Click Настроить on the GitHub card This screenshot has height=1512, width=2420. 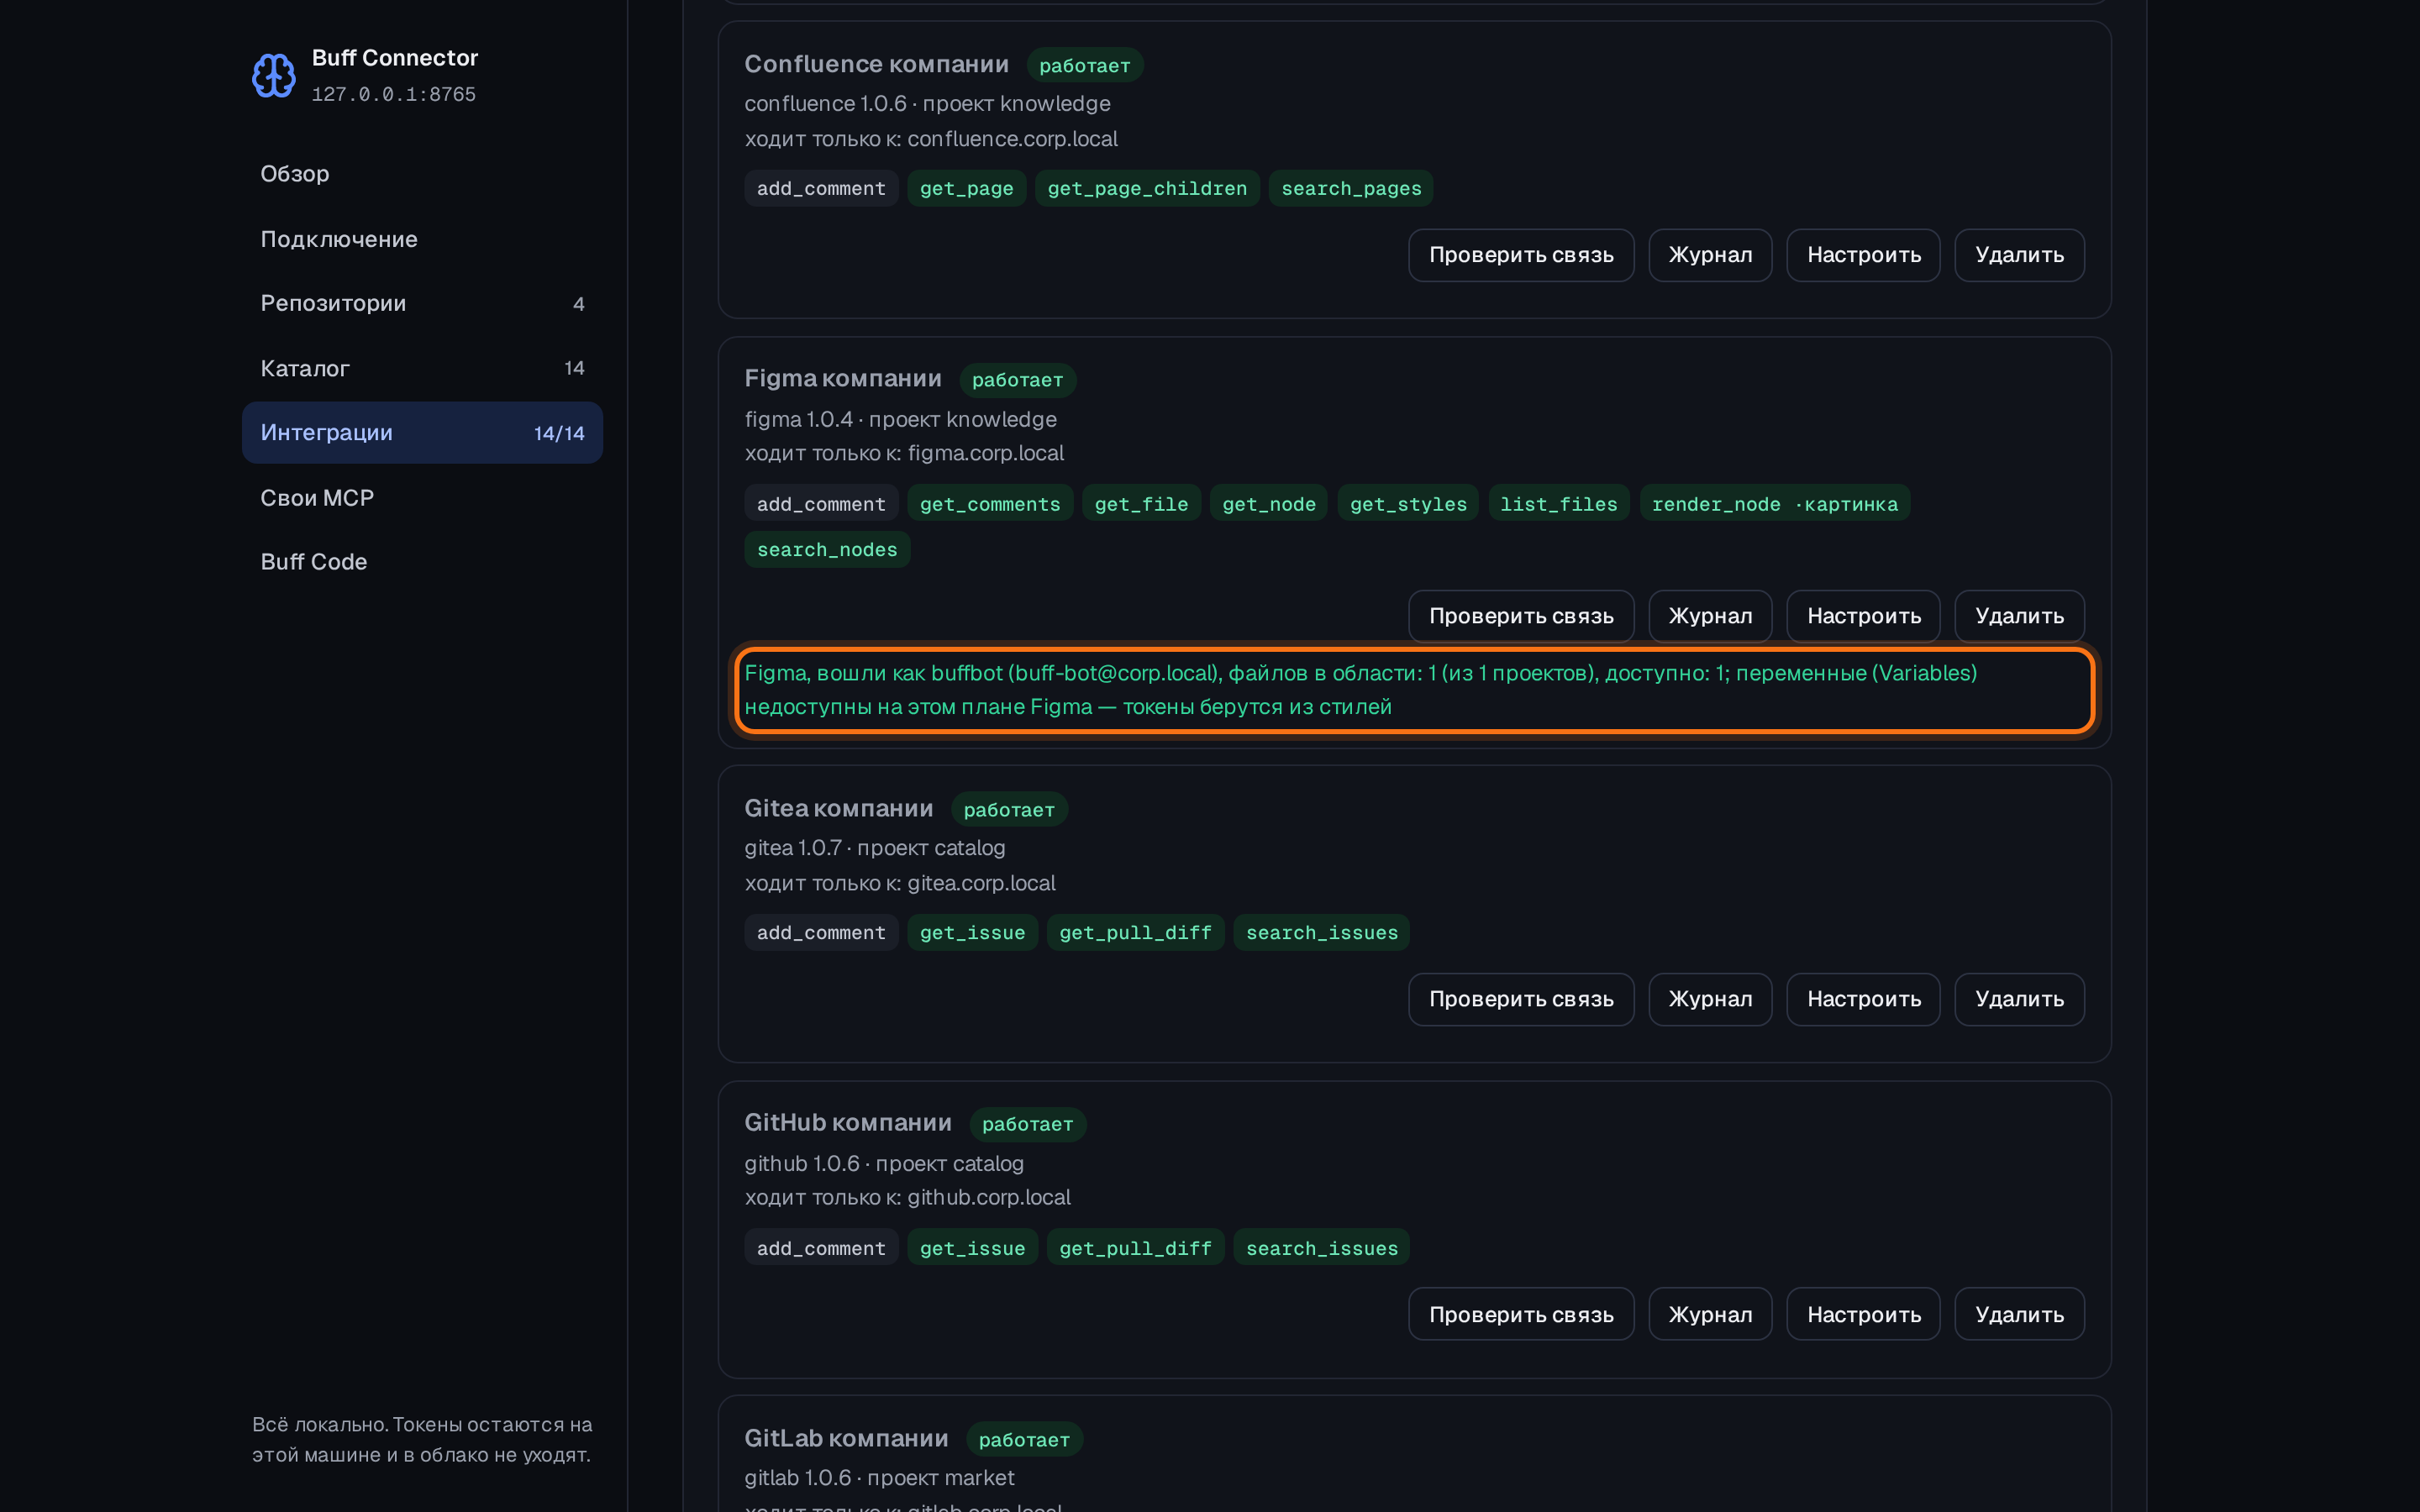point(1863,1314)
